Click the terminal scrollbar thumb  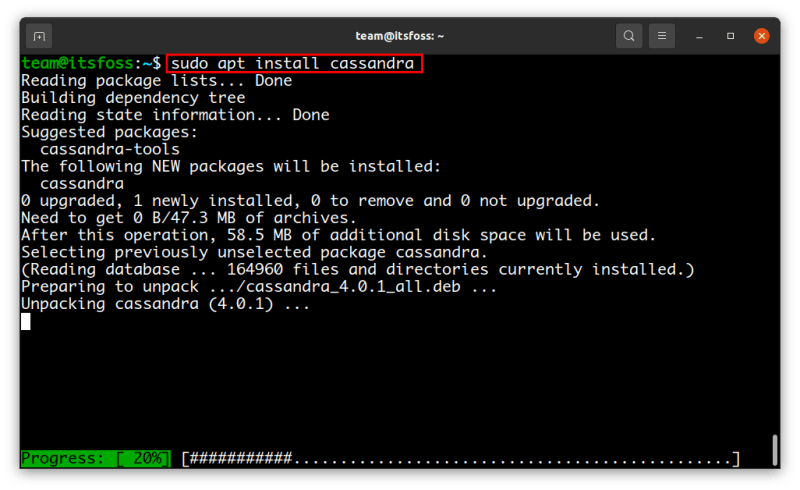(774, 450)
